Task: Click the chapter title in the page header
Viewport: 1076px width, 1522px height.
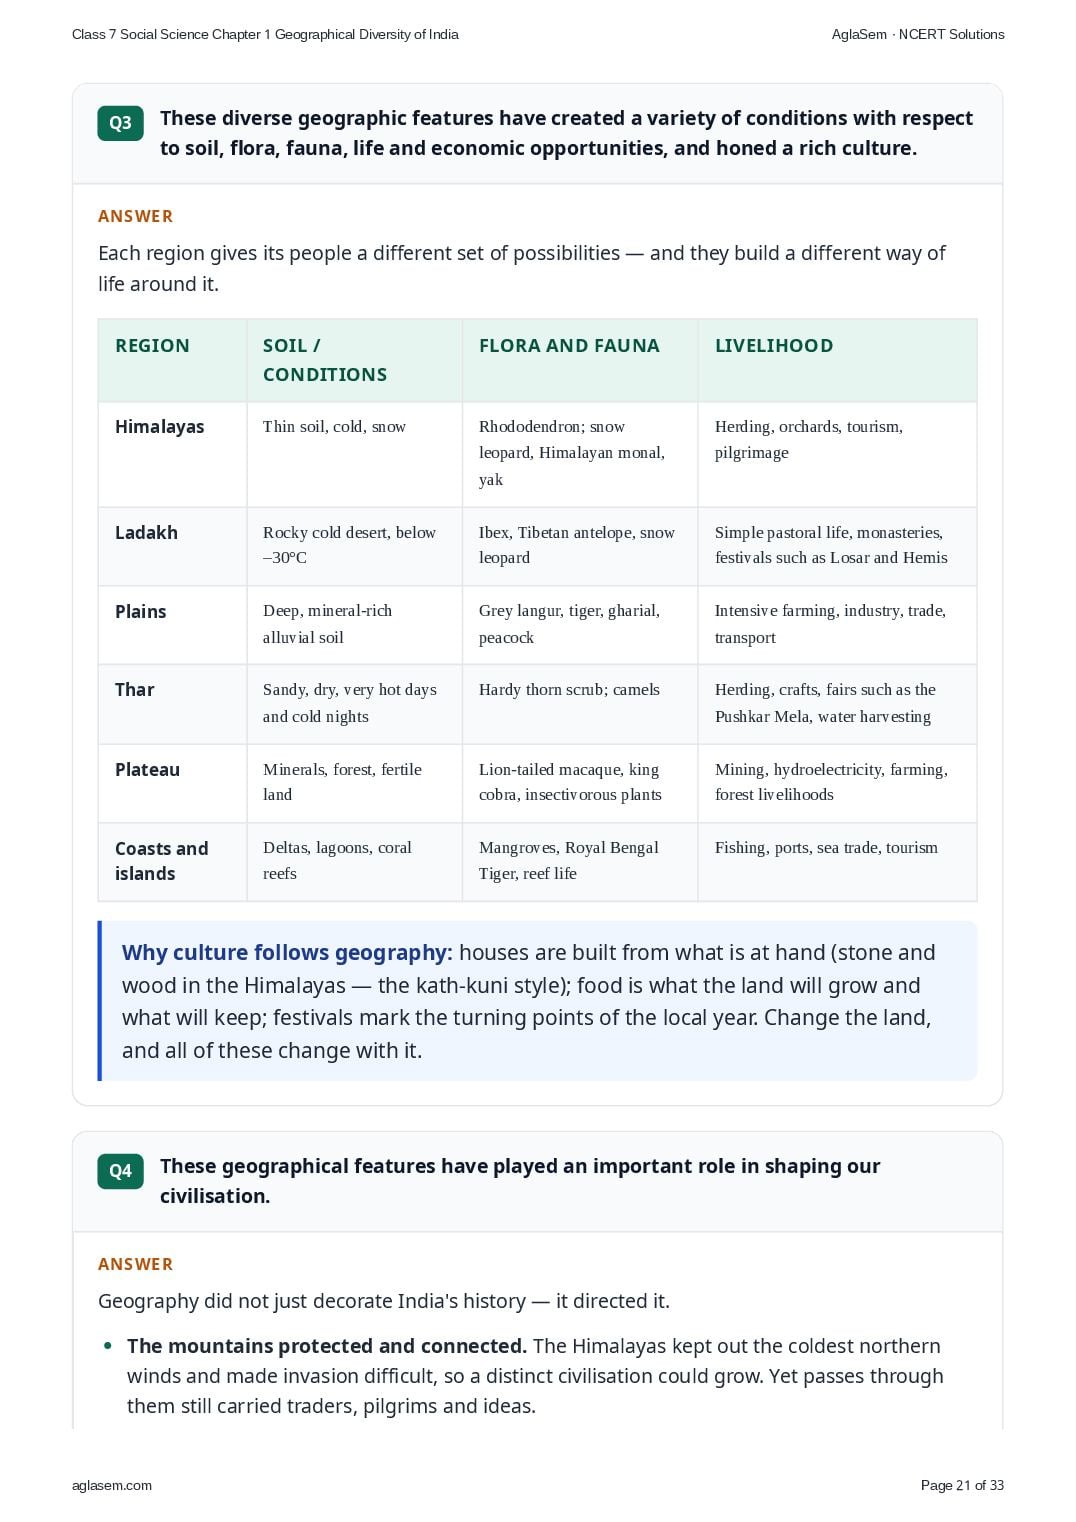Action: tap(265, 34)
